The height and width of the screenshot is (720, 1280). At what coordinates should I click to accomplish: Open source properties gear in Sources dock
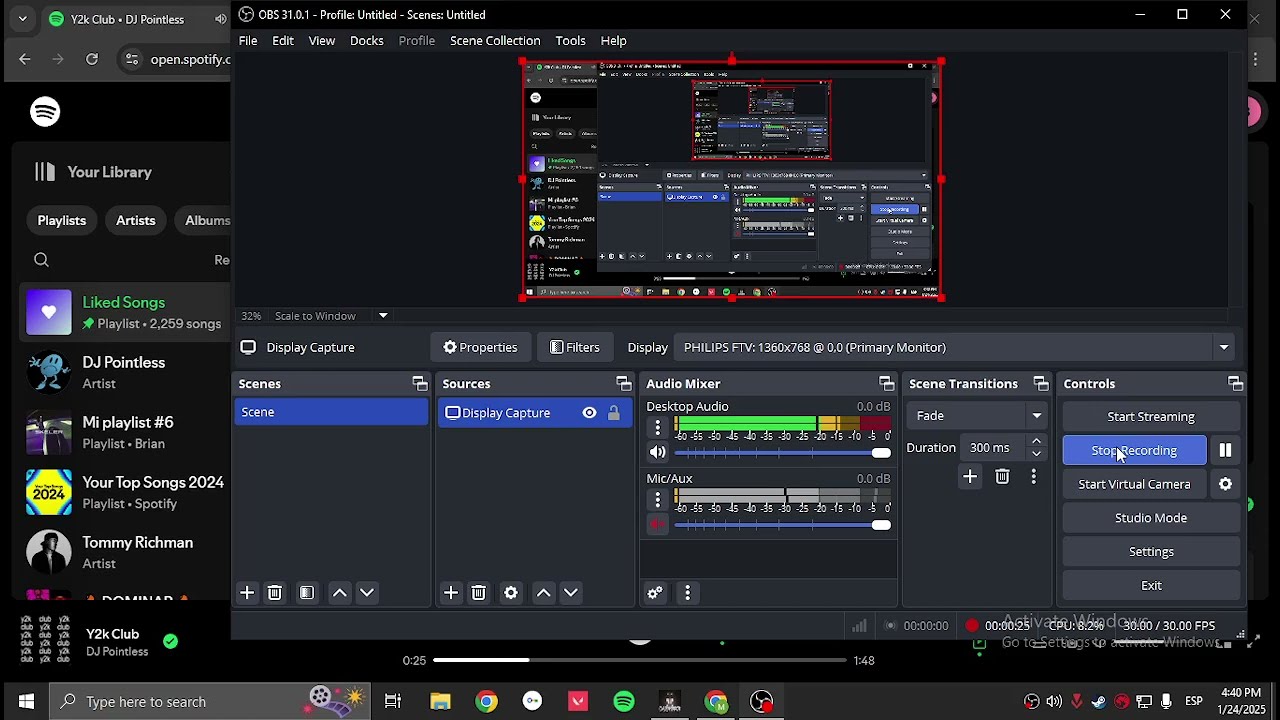511,593
